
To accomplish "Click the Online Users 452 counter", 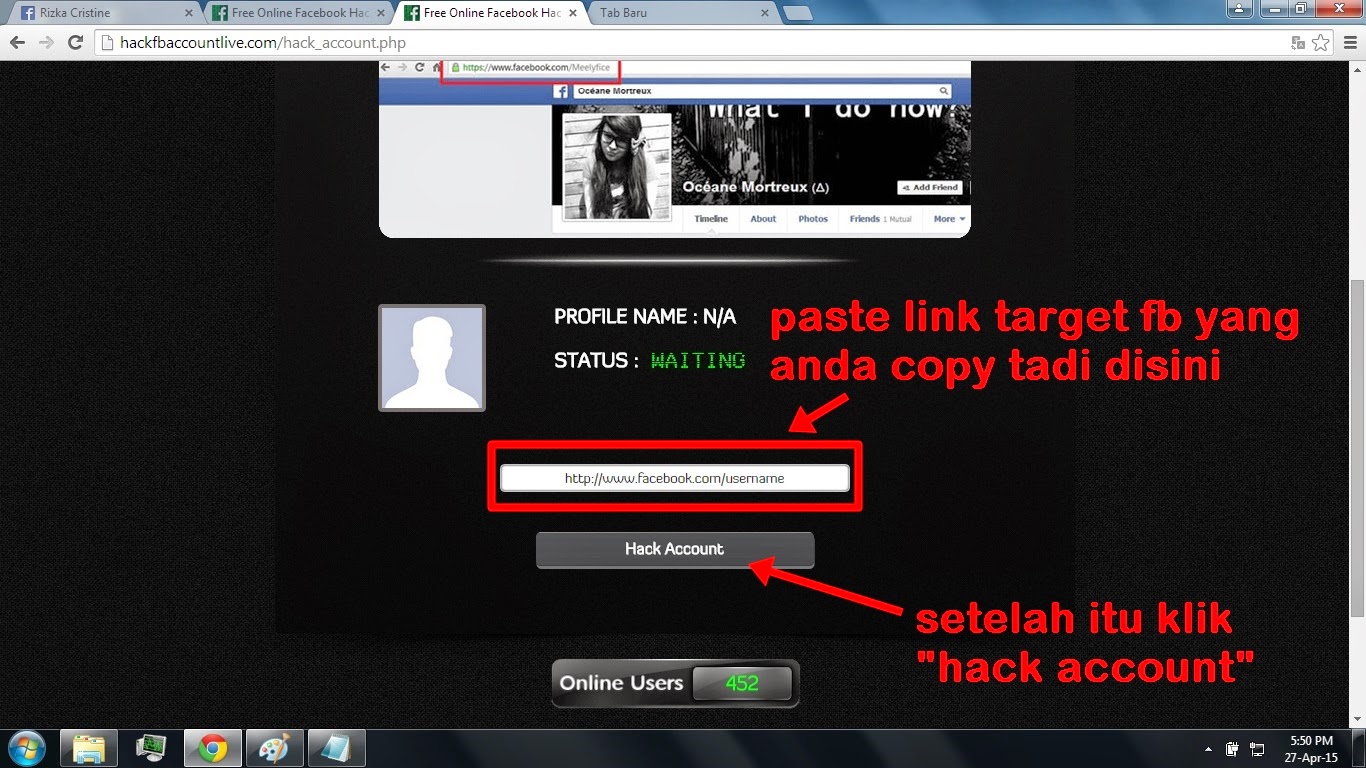I will 676,684.
